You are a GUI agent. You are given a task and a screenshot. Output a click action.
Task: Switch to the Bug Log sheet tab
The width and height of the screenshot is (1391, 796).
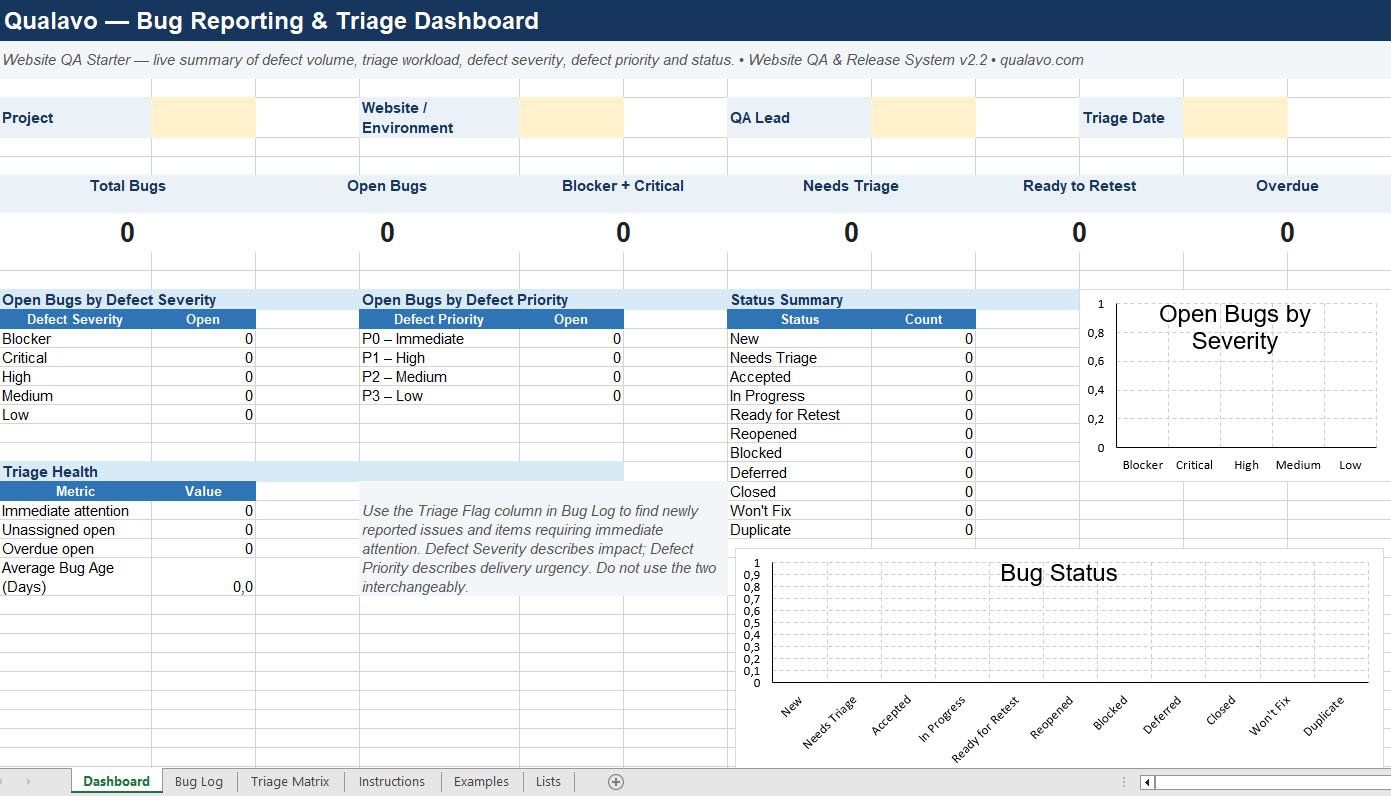pyautogui.click(x=199, y=782)
